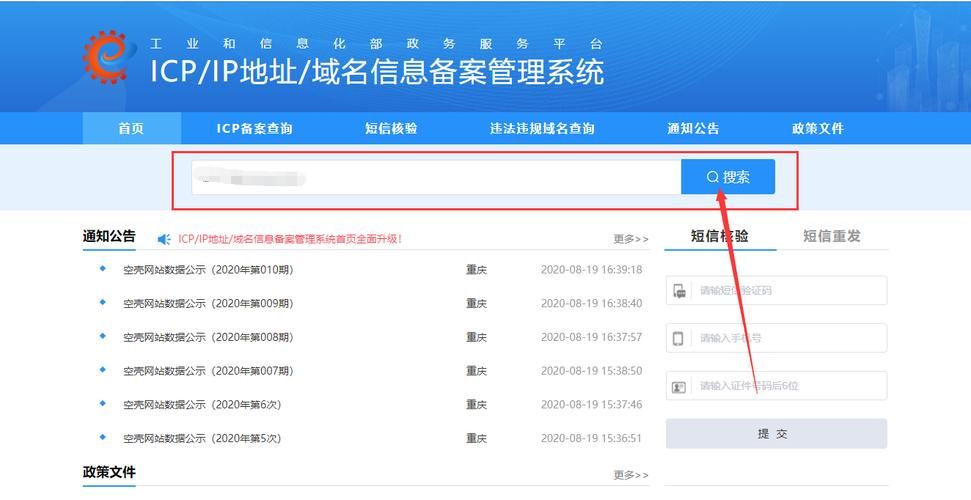Image resolution: width=971 pixels, height=500 pixels.
Task: Go to 短信核验 in the navigation bar
Action: [391, 128]
